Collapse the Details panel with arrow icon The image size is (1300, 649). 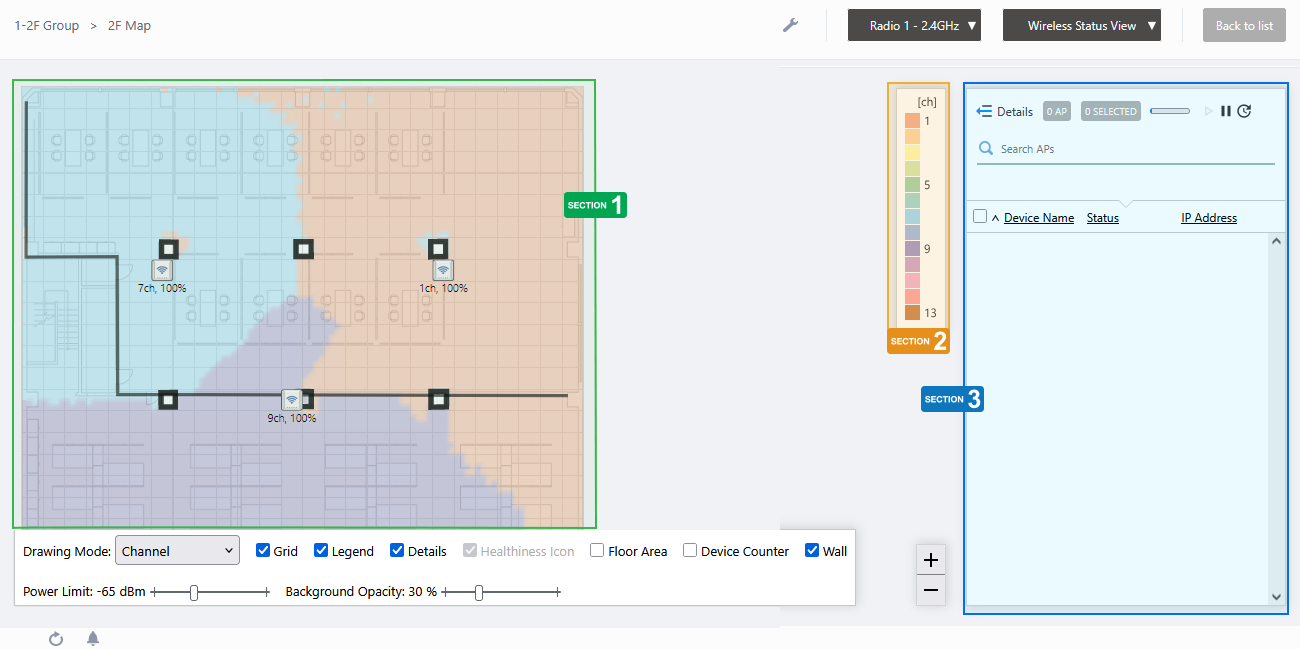(x=984, y=111)
